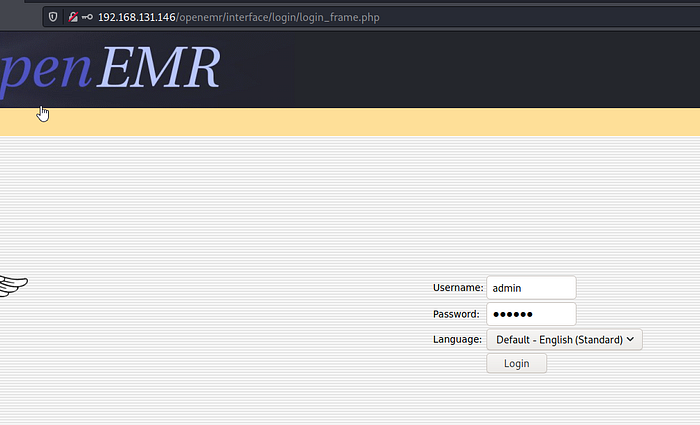The height and width of the screenshot is (425, 700).
Task: Click the OpenEMR logo in header
Action: click(x=110, y=70)
